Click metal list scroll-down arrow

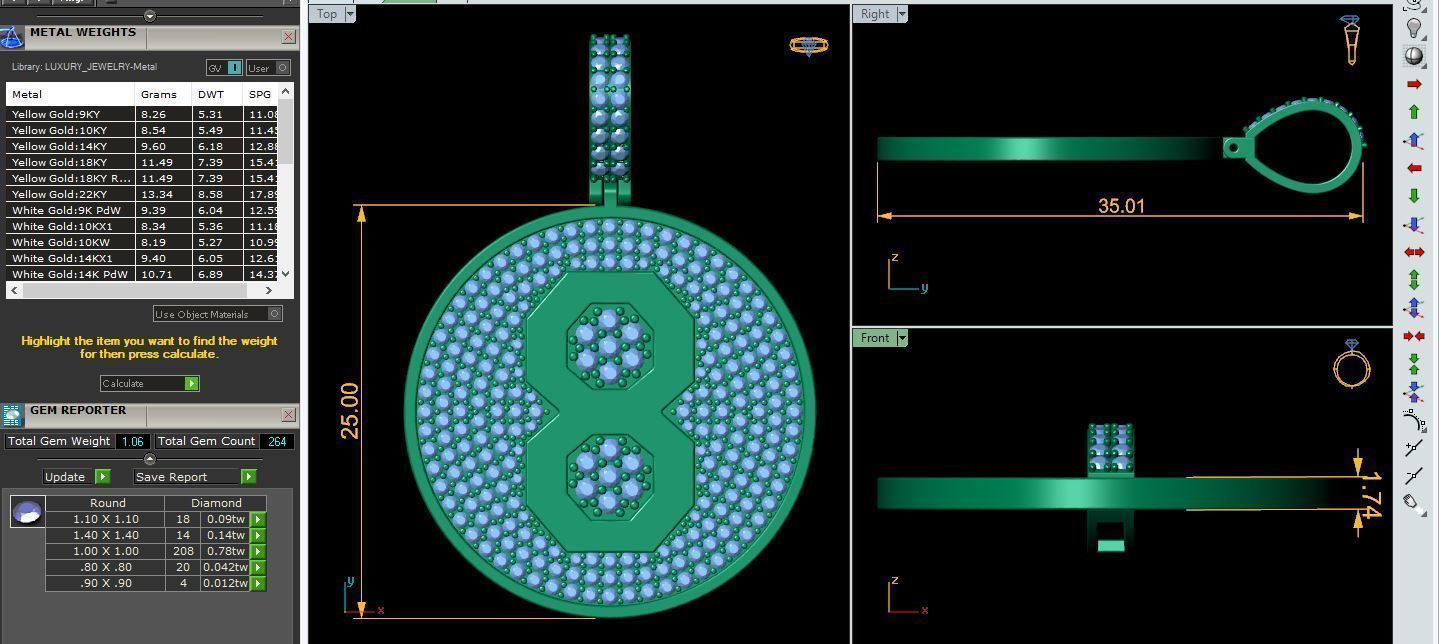click(286, 273)
